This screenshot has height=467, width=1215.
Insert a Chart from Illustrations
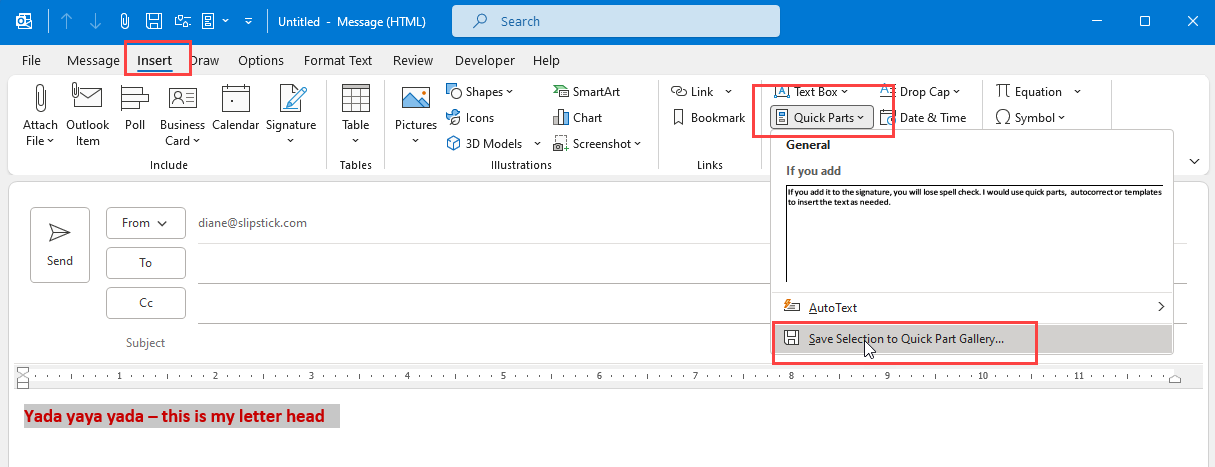(577, 117)
